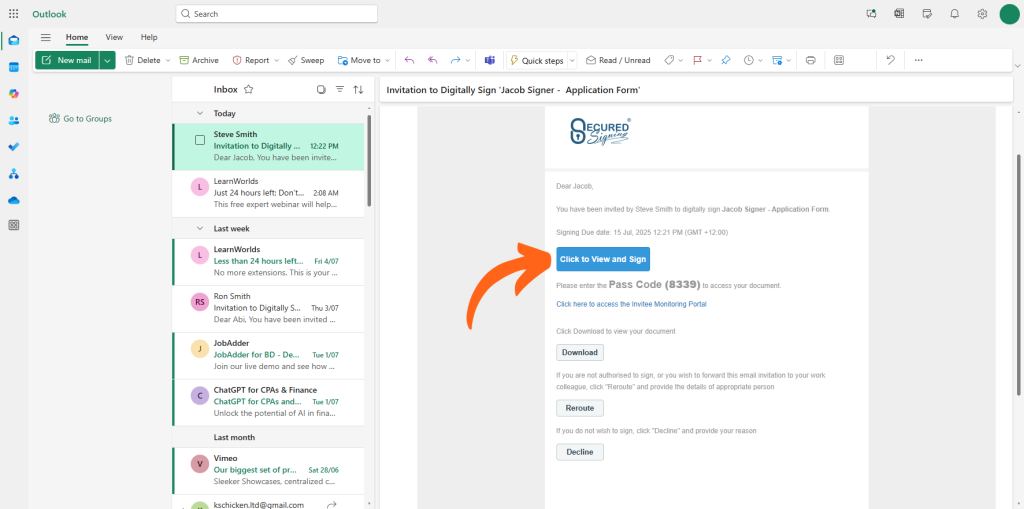The height and width of the screenshot is (509, 1024).
Task: Click the Flag icon in toolbar
Action: (697, 60)
